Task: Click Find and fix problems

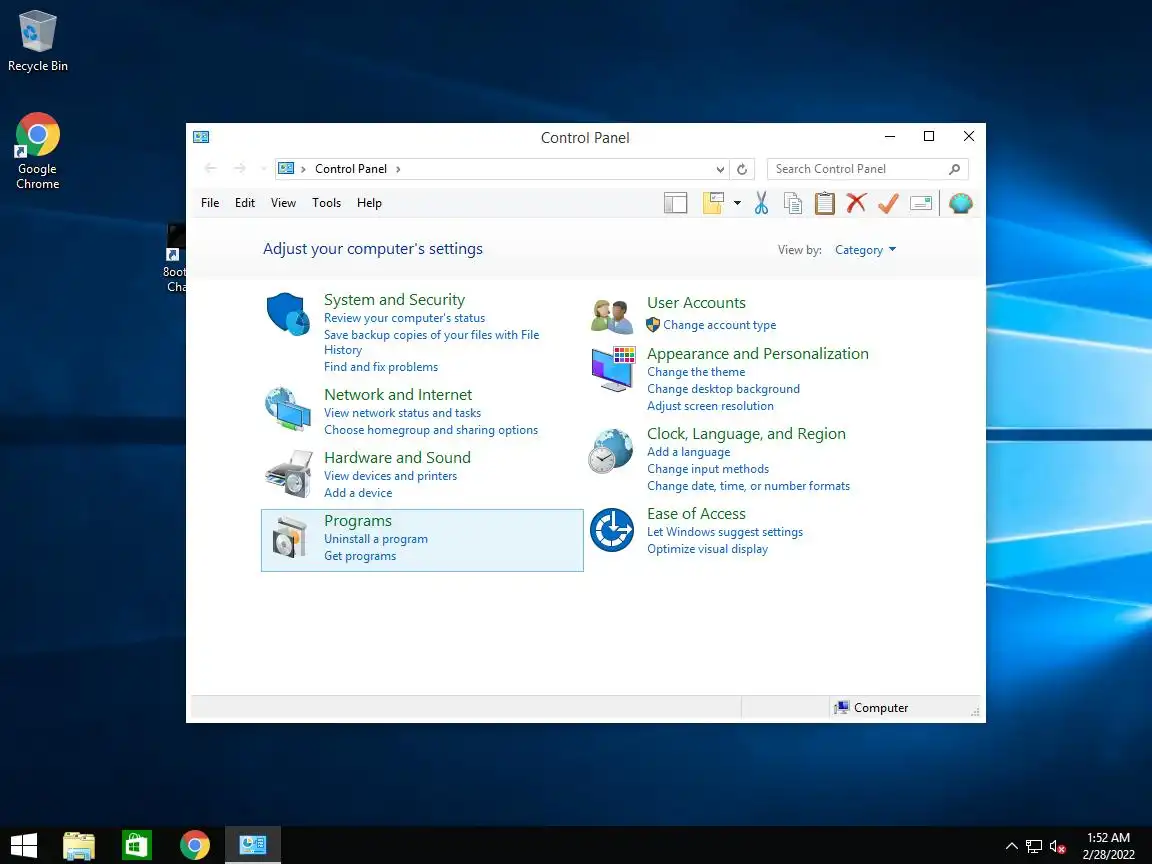Action: click(x=381, y=367)
